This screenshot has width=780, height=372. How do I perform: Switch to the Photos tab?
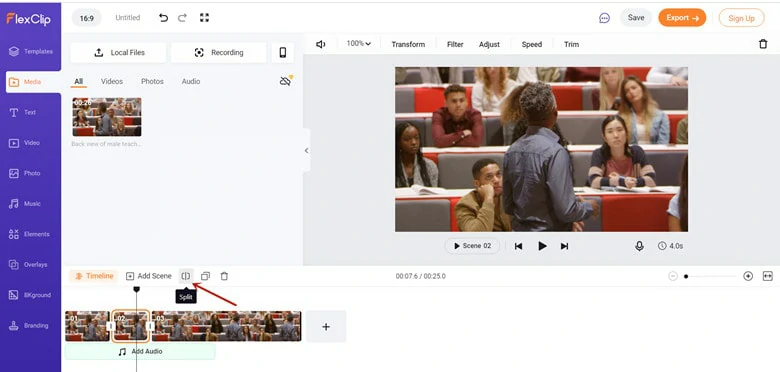152,82
